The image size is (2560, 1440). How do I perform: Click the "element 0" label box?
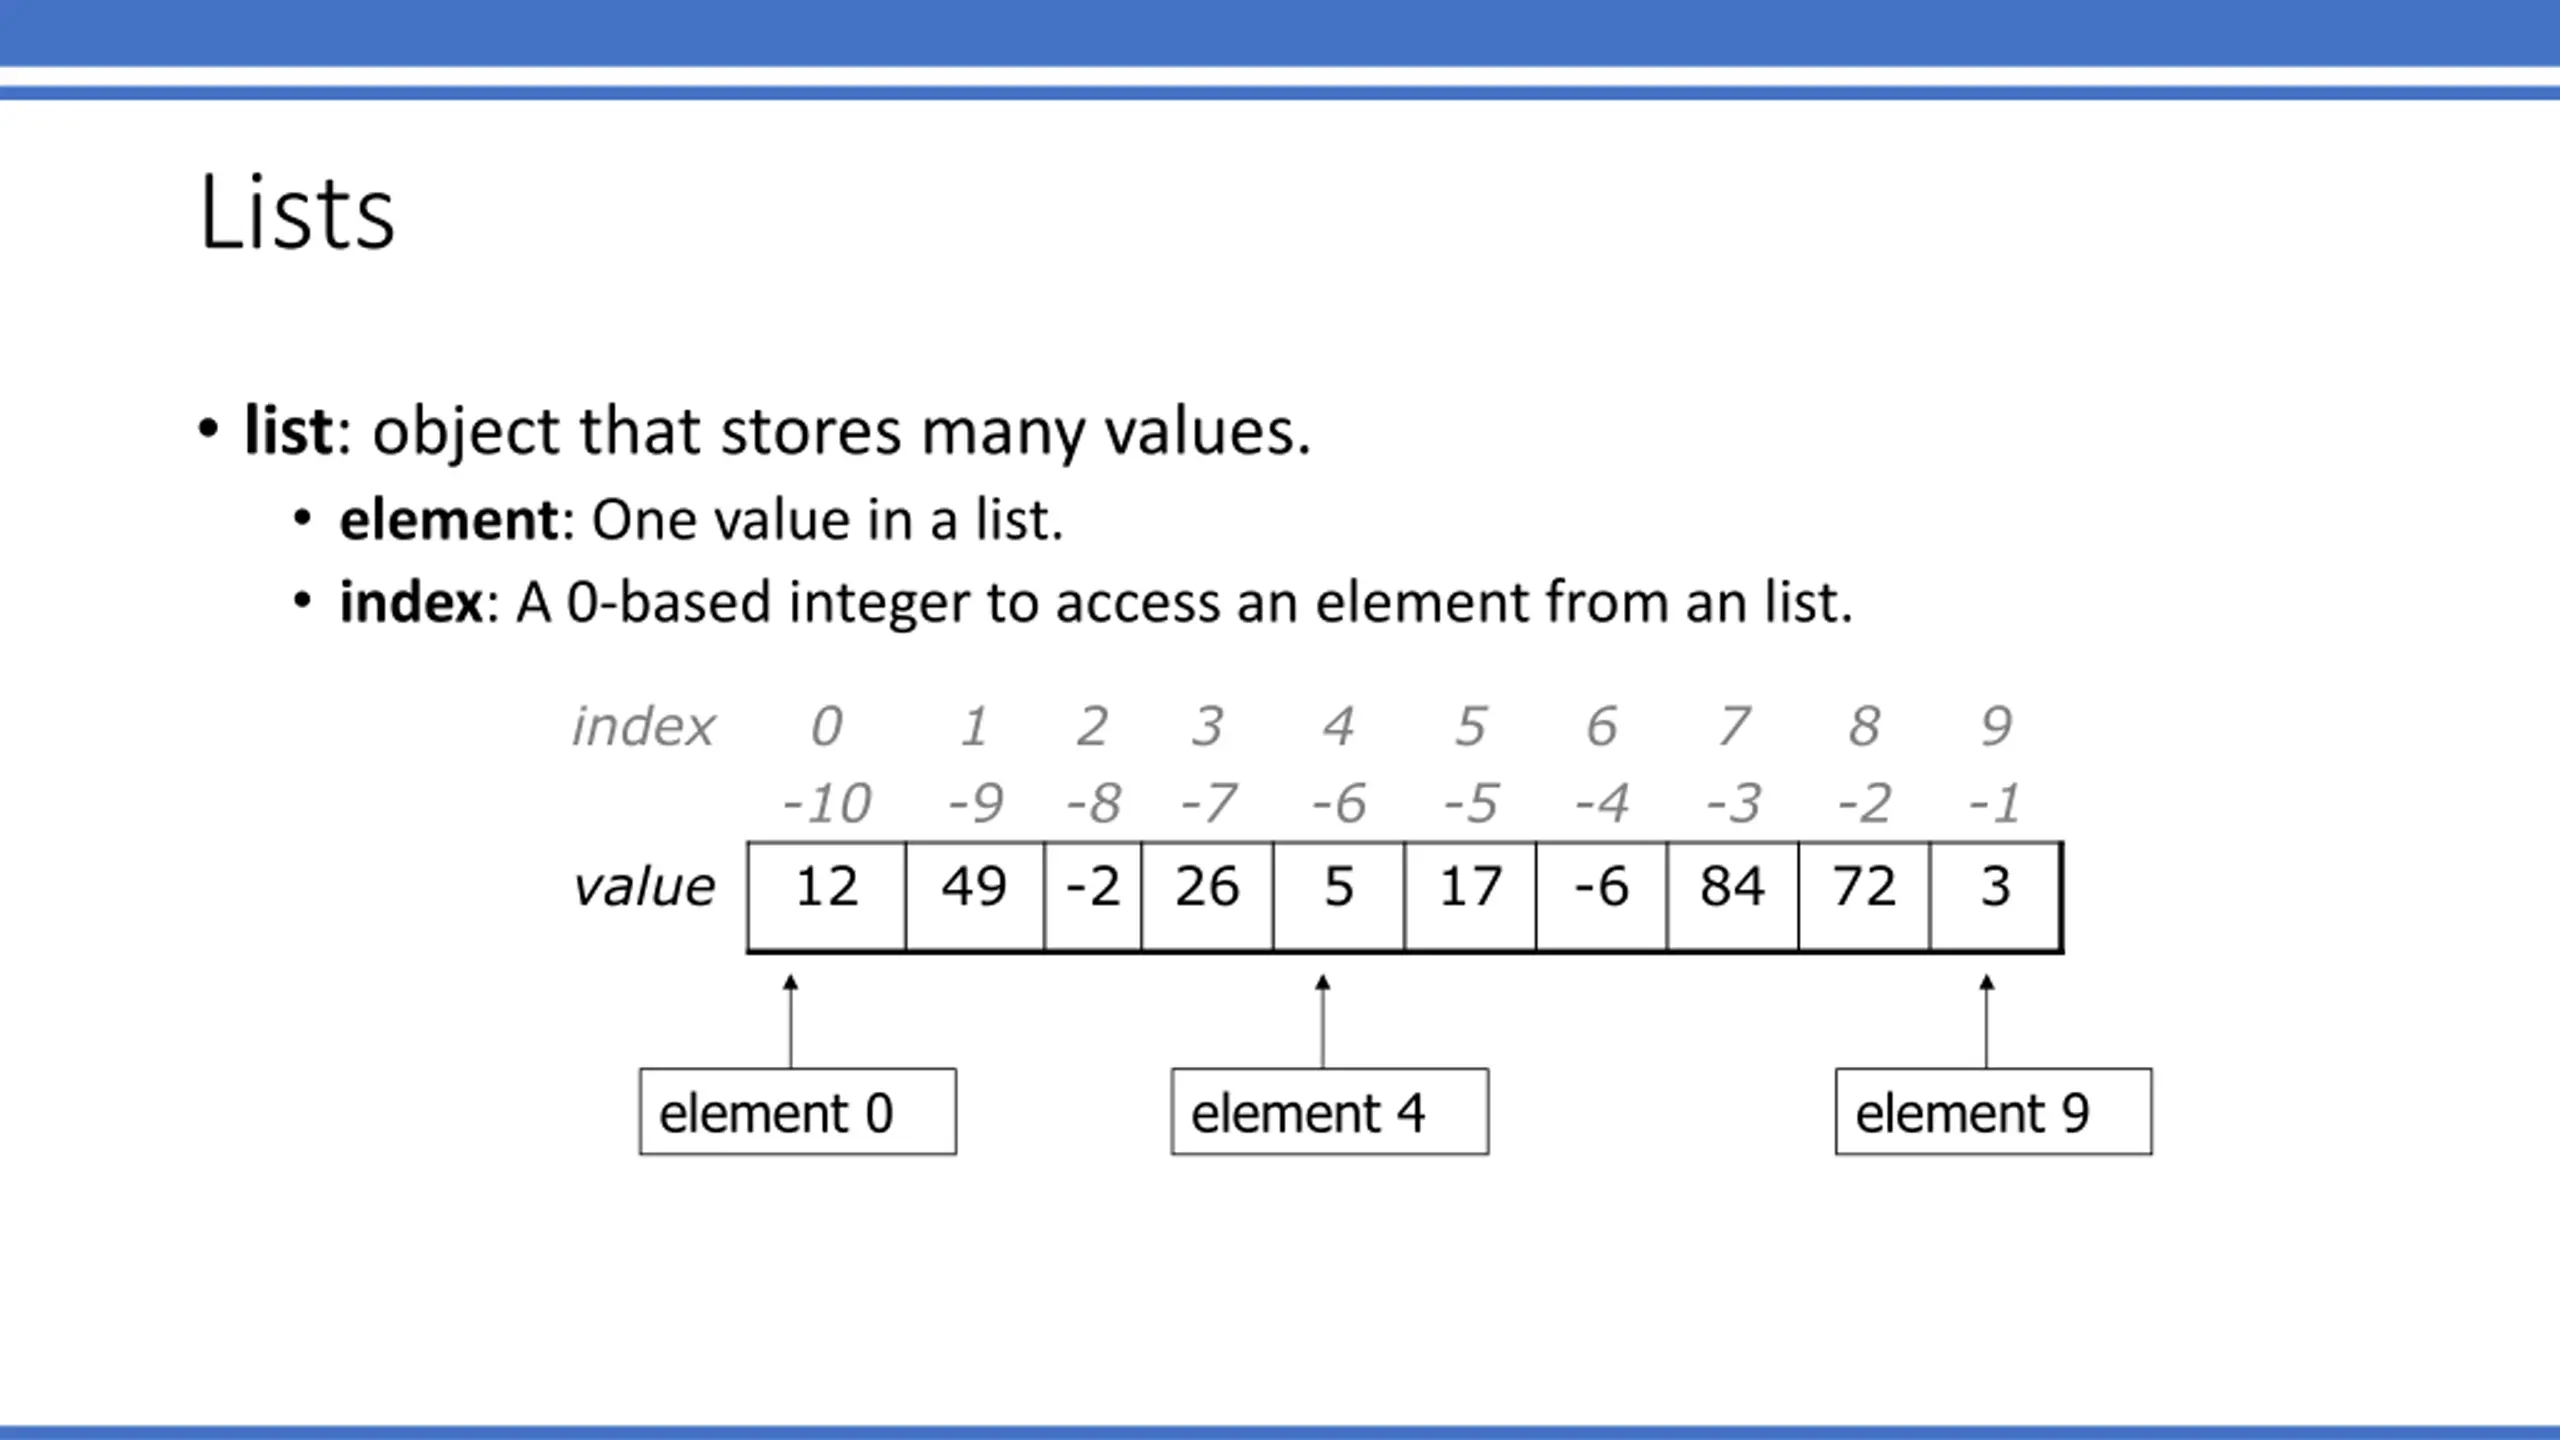pos(798,1113)
